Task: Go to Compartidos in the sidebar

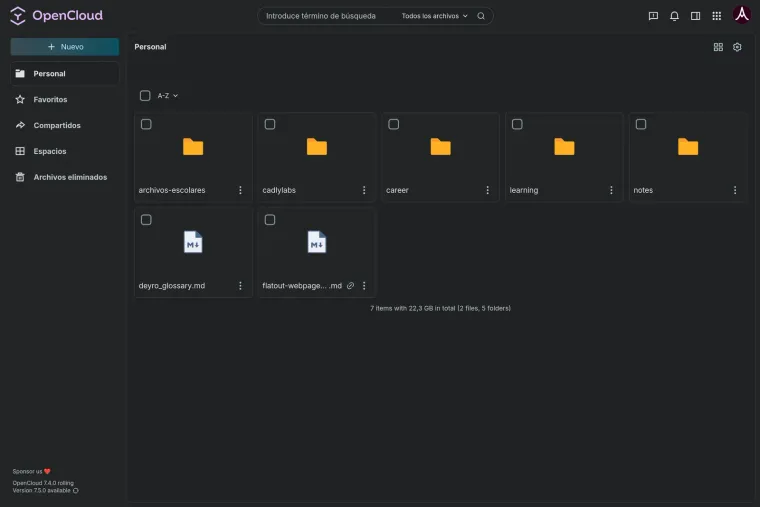Action: click(64, 125)
